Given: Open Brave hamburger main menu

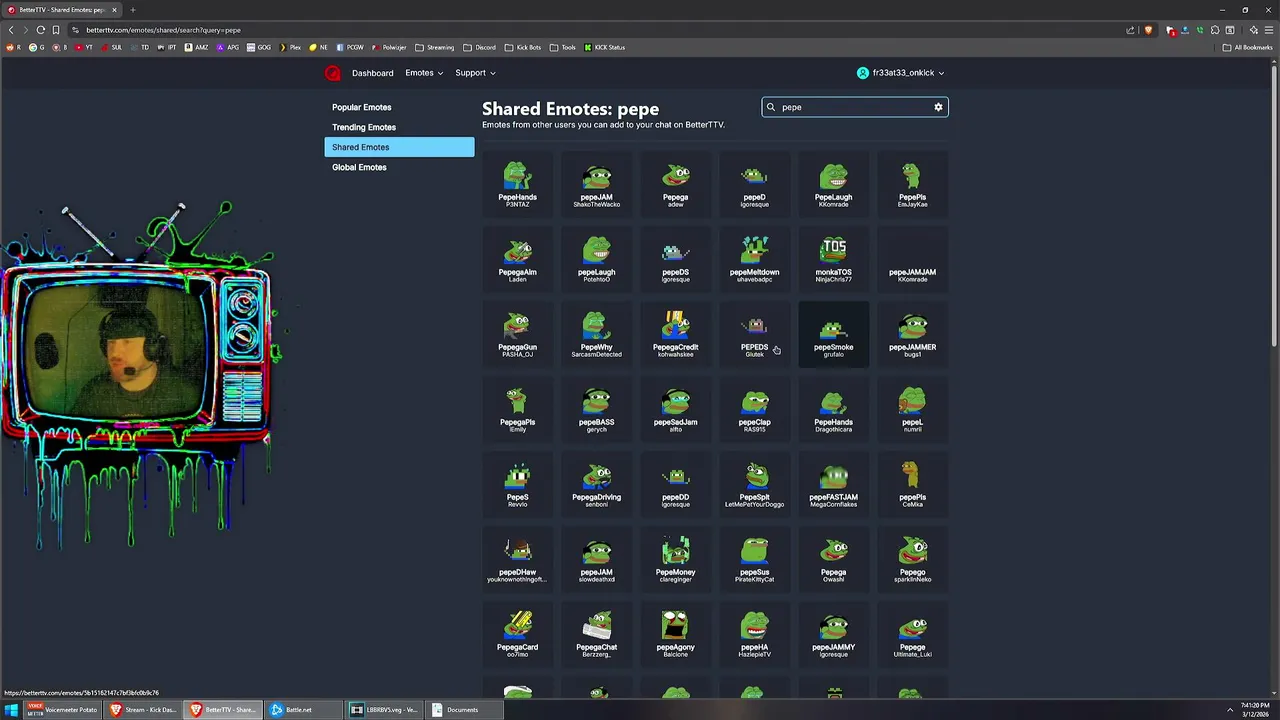Looking at the screenshot, I should pyautogui.click(x=1268, y=30).
